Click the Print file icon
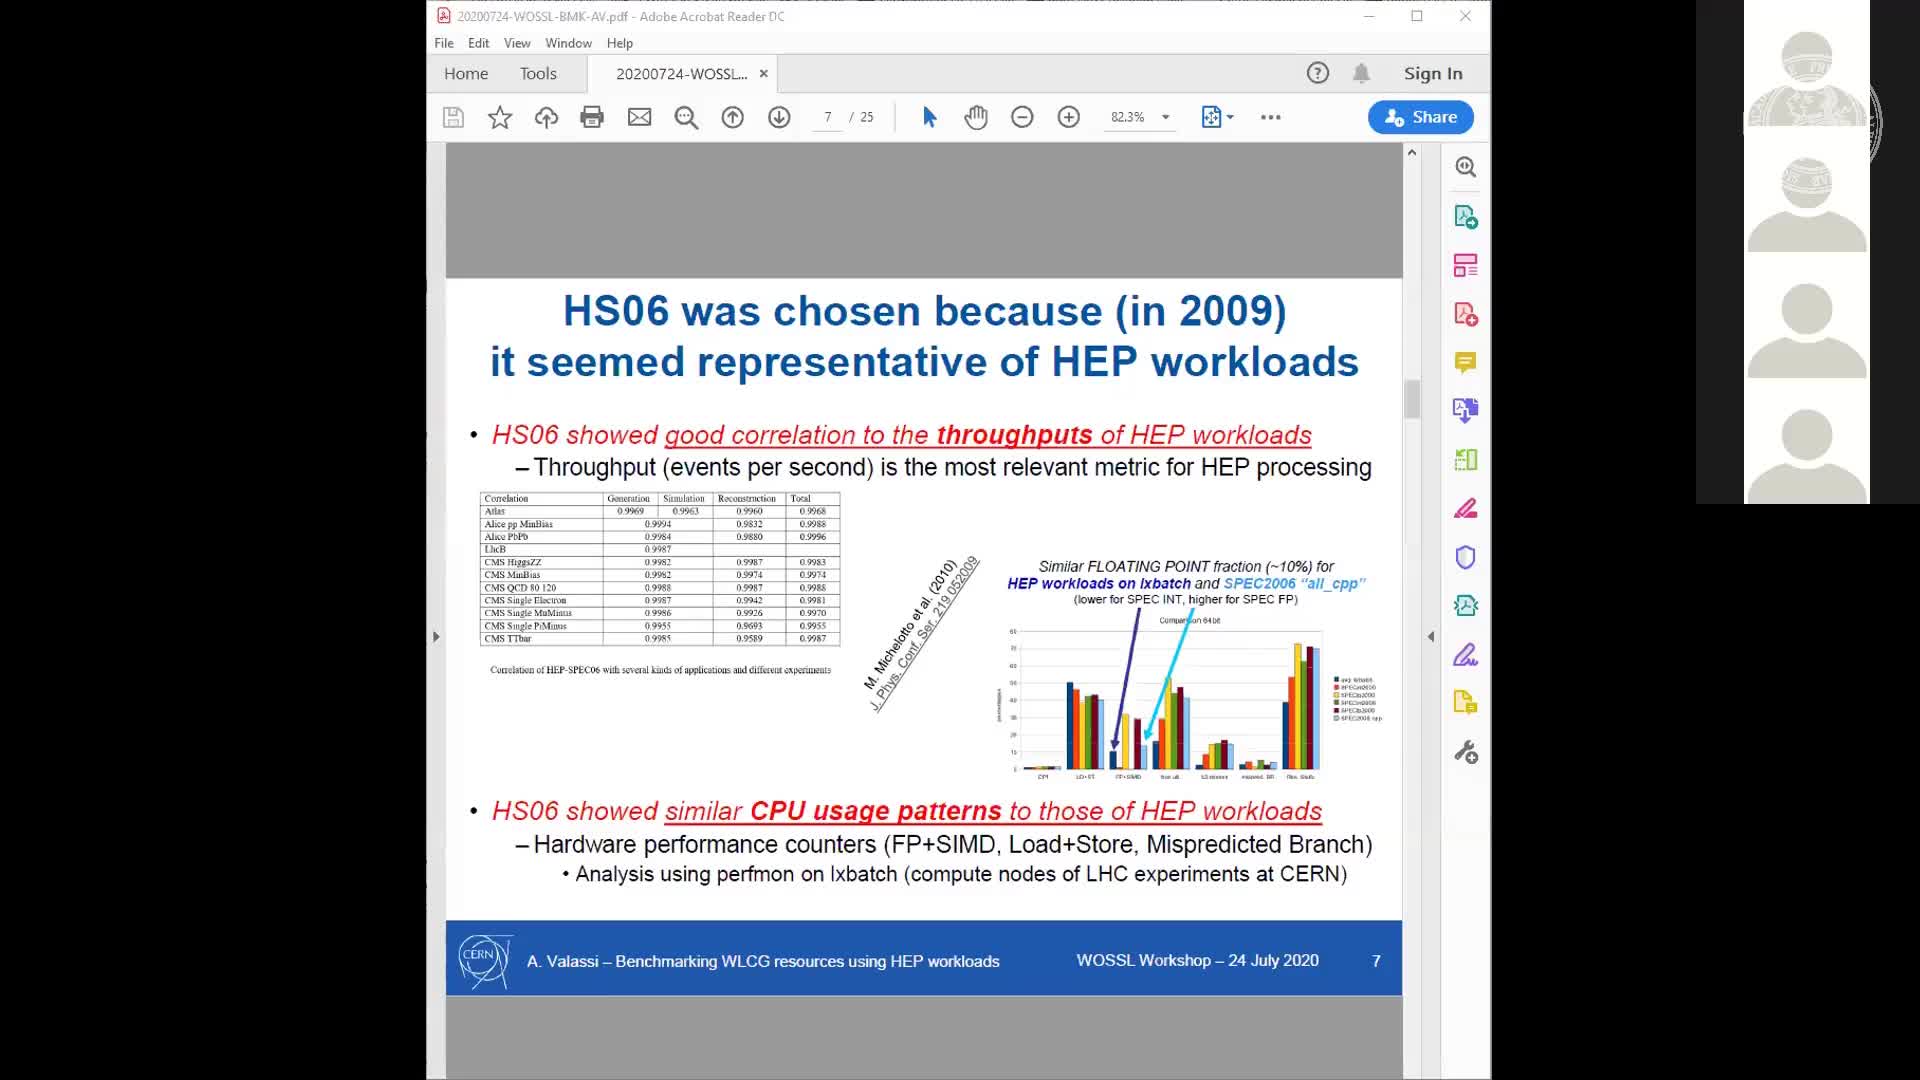1920x1080 pixels. click(x=592, y=117)
